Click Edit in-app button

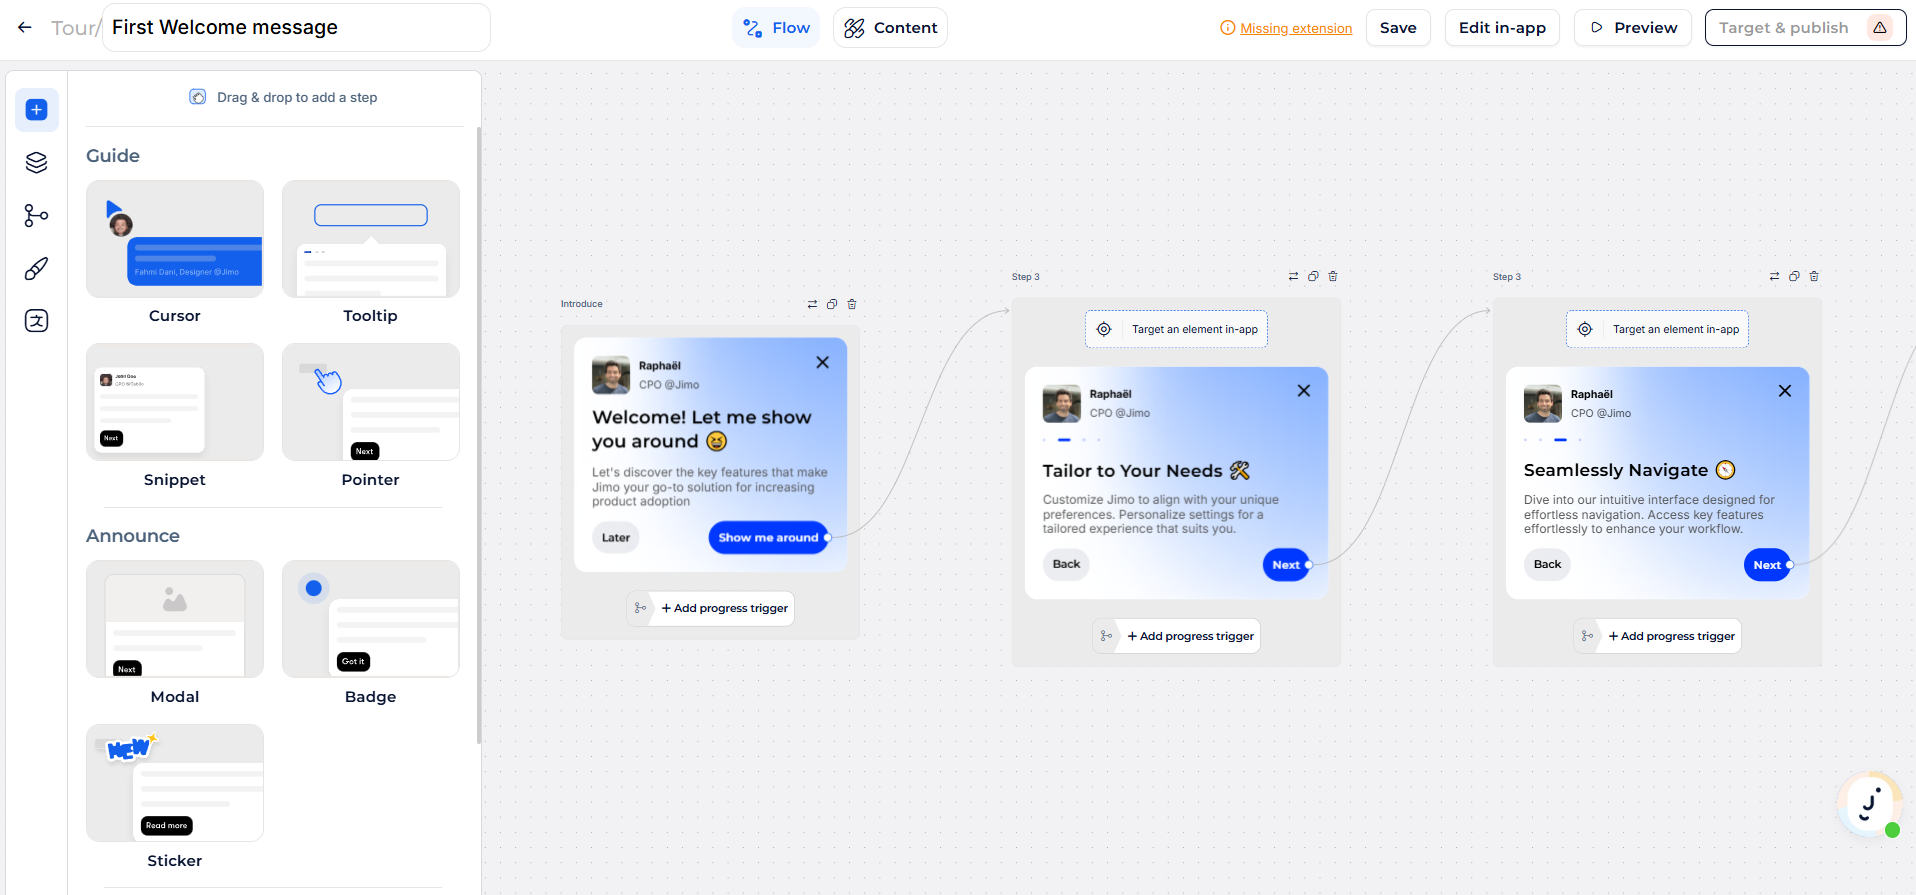pyautogui.click(x=1502, y=28)
